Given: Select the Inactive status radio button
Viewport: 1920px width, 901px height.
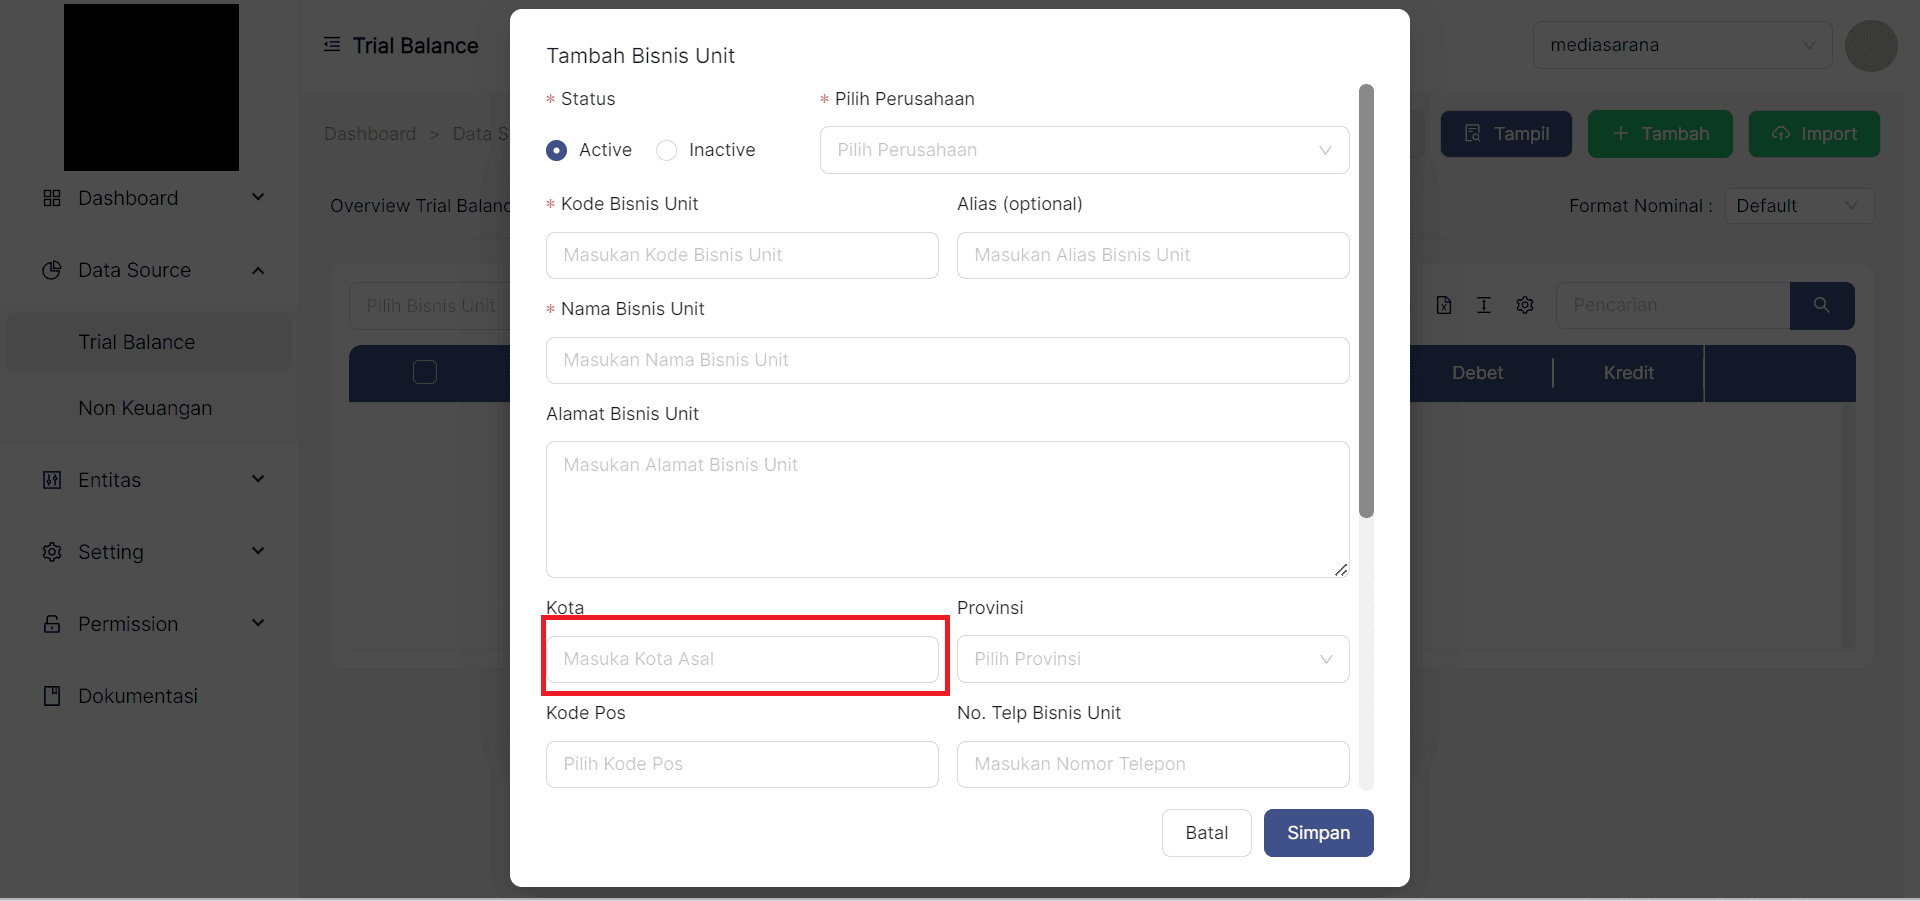Looking at the screenshot, I should pyautogui.click(x=667, y=150).
